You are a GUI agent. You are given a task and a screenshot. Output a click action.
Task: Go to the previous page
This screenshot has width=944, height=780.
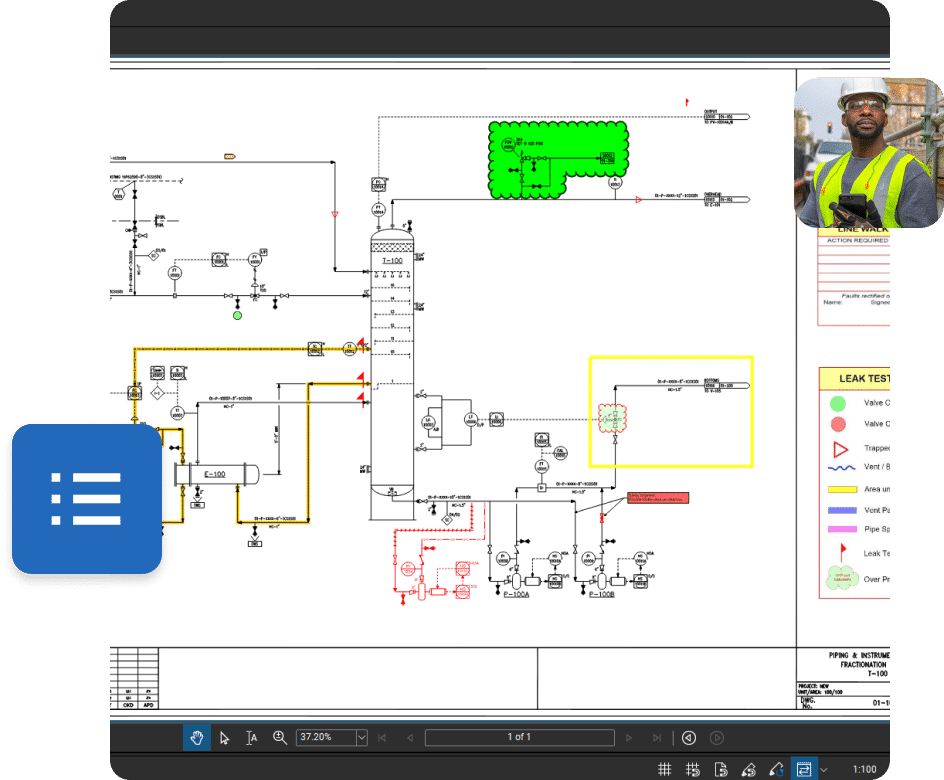coord(409,738)
